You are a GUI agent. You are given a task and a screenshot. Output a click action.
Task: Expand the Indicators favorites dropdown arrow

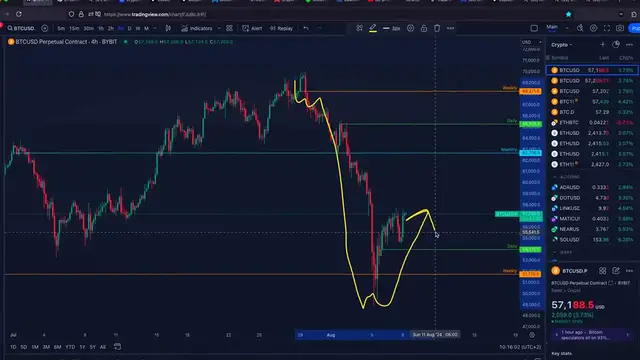point(219,28)
